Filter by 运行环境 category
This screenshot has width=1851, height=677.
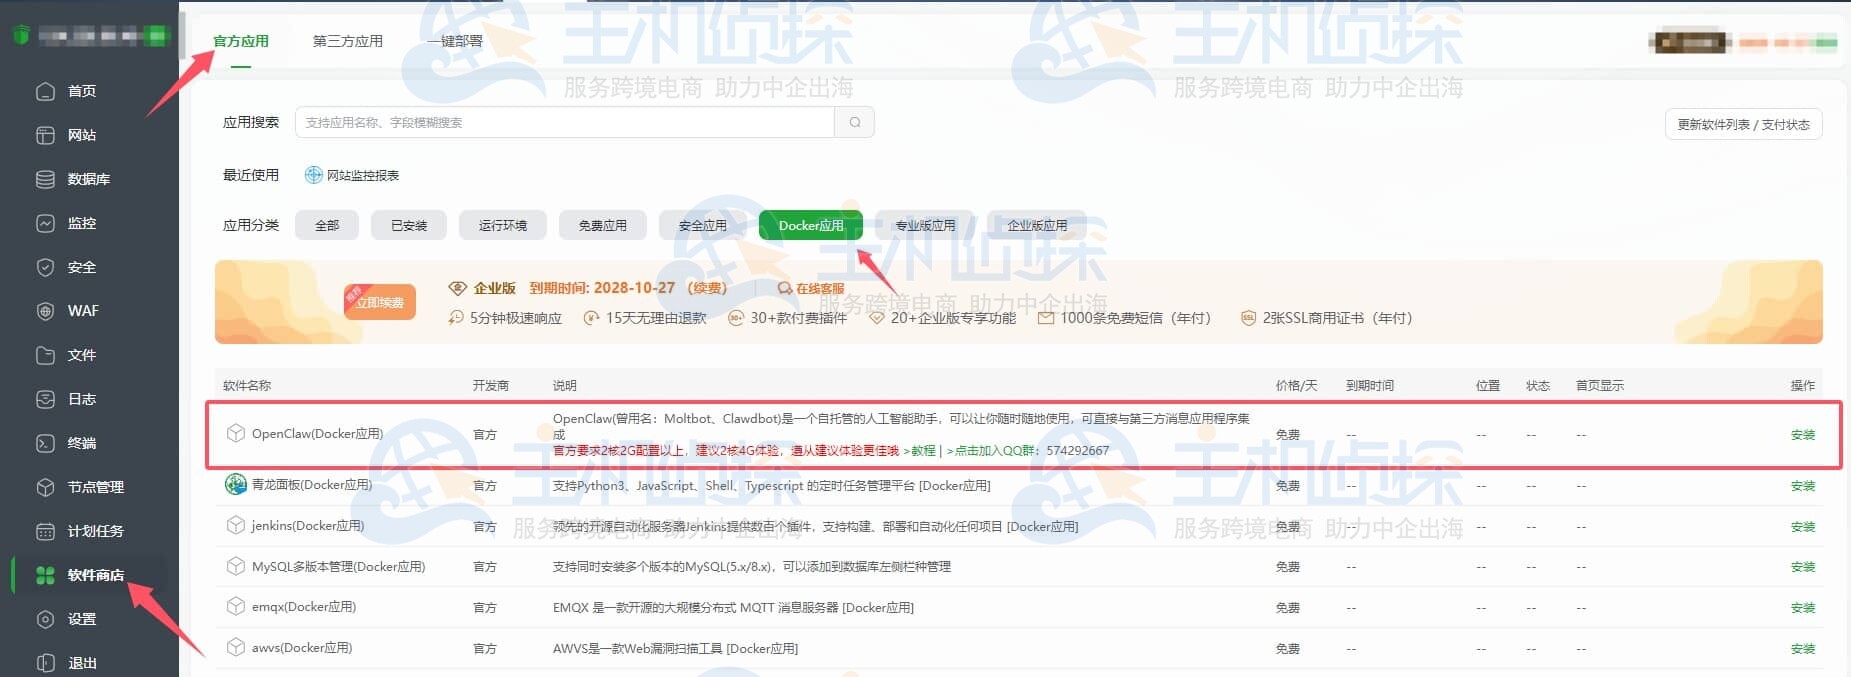point(503,225)
